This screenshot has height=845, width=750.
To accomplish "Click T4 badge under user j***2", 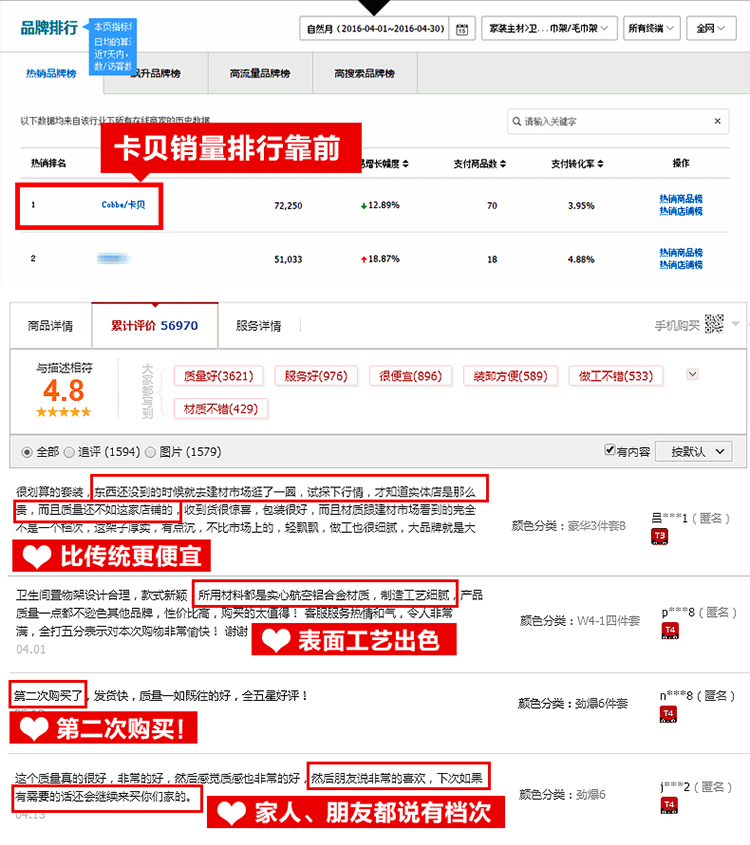I will point(669,805).
